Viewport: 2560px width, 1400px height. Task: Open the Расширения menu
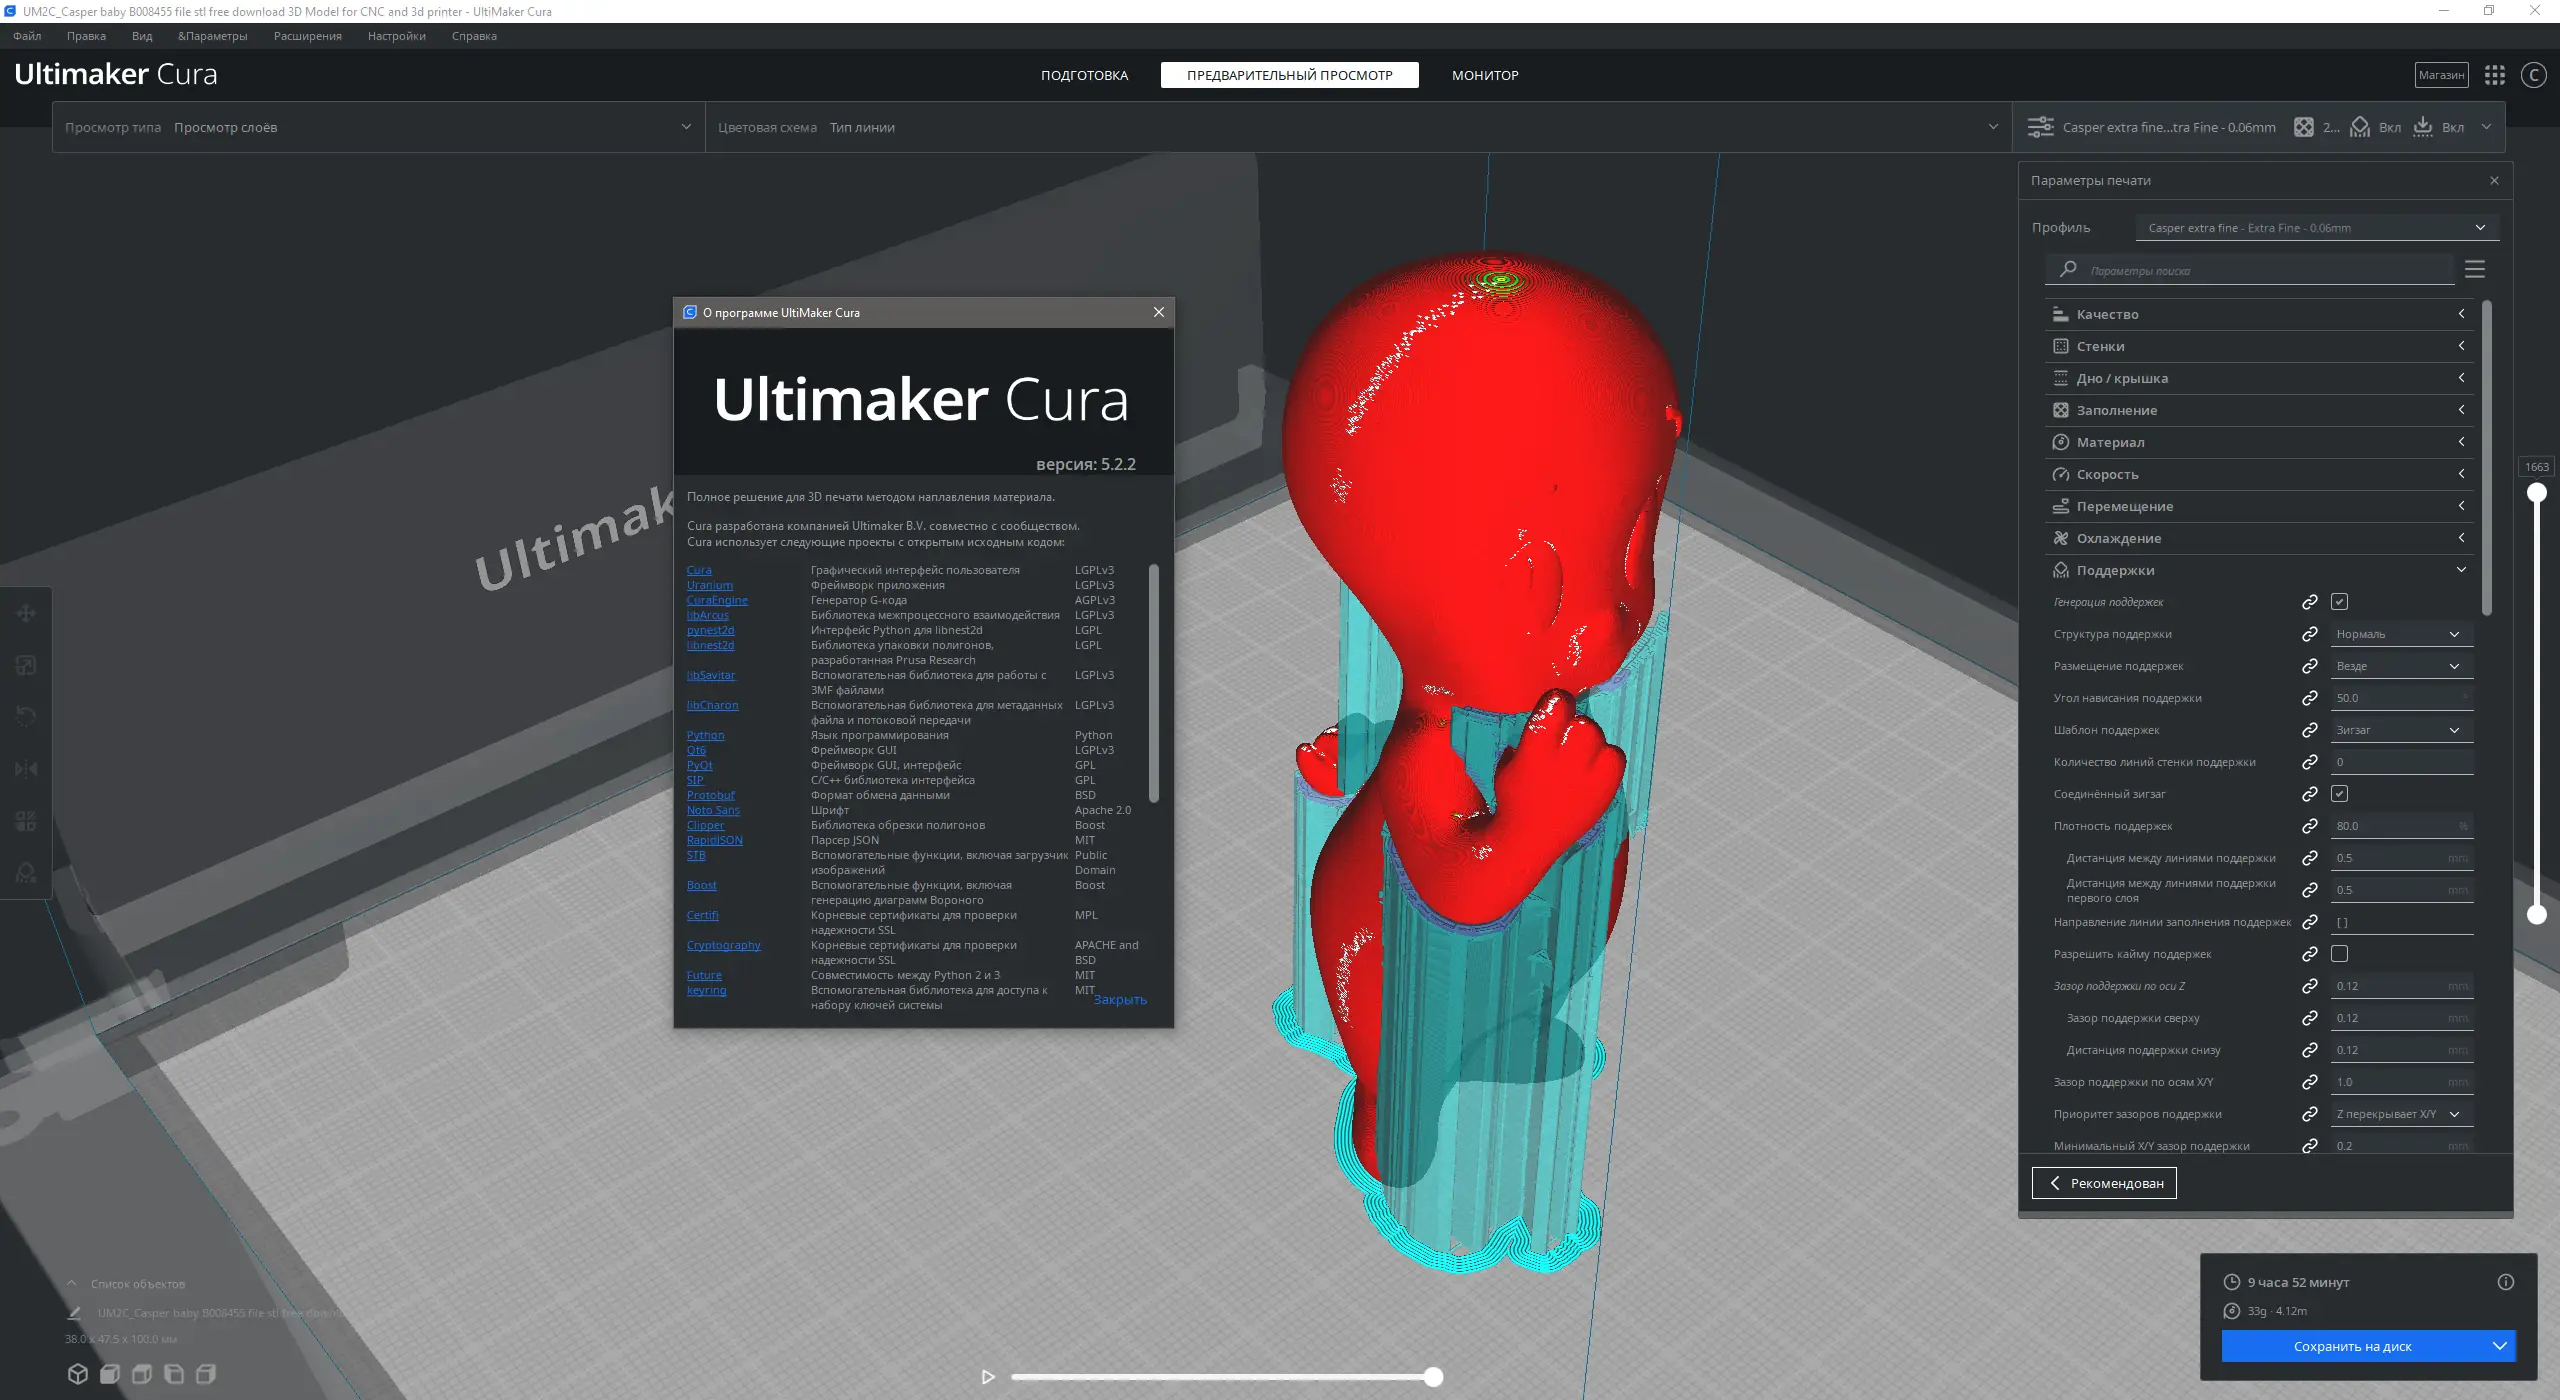tap(307, 36)
